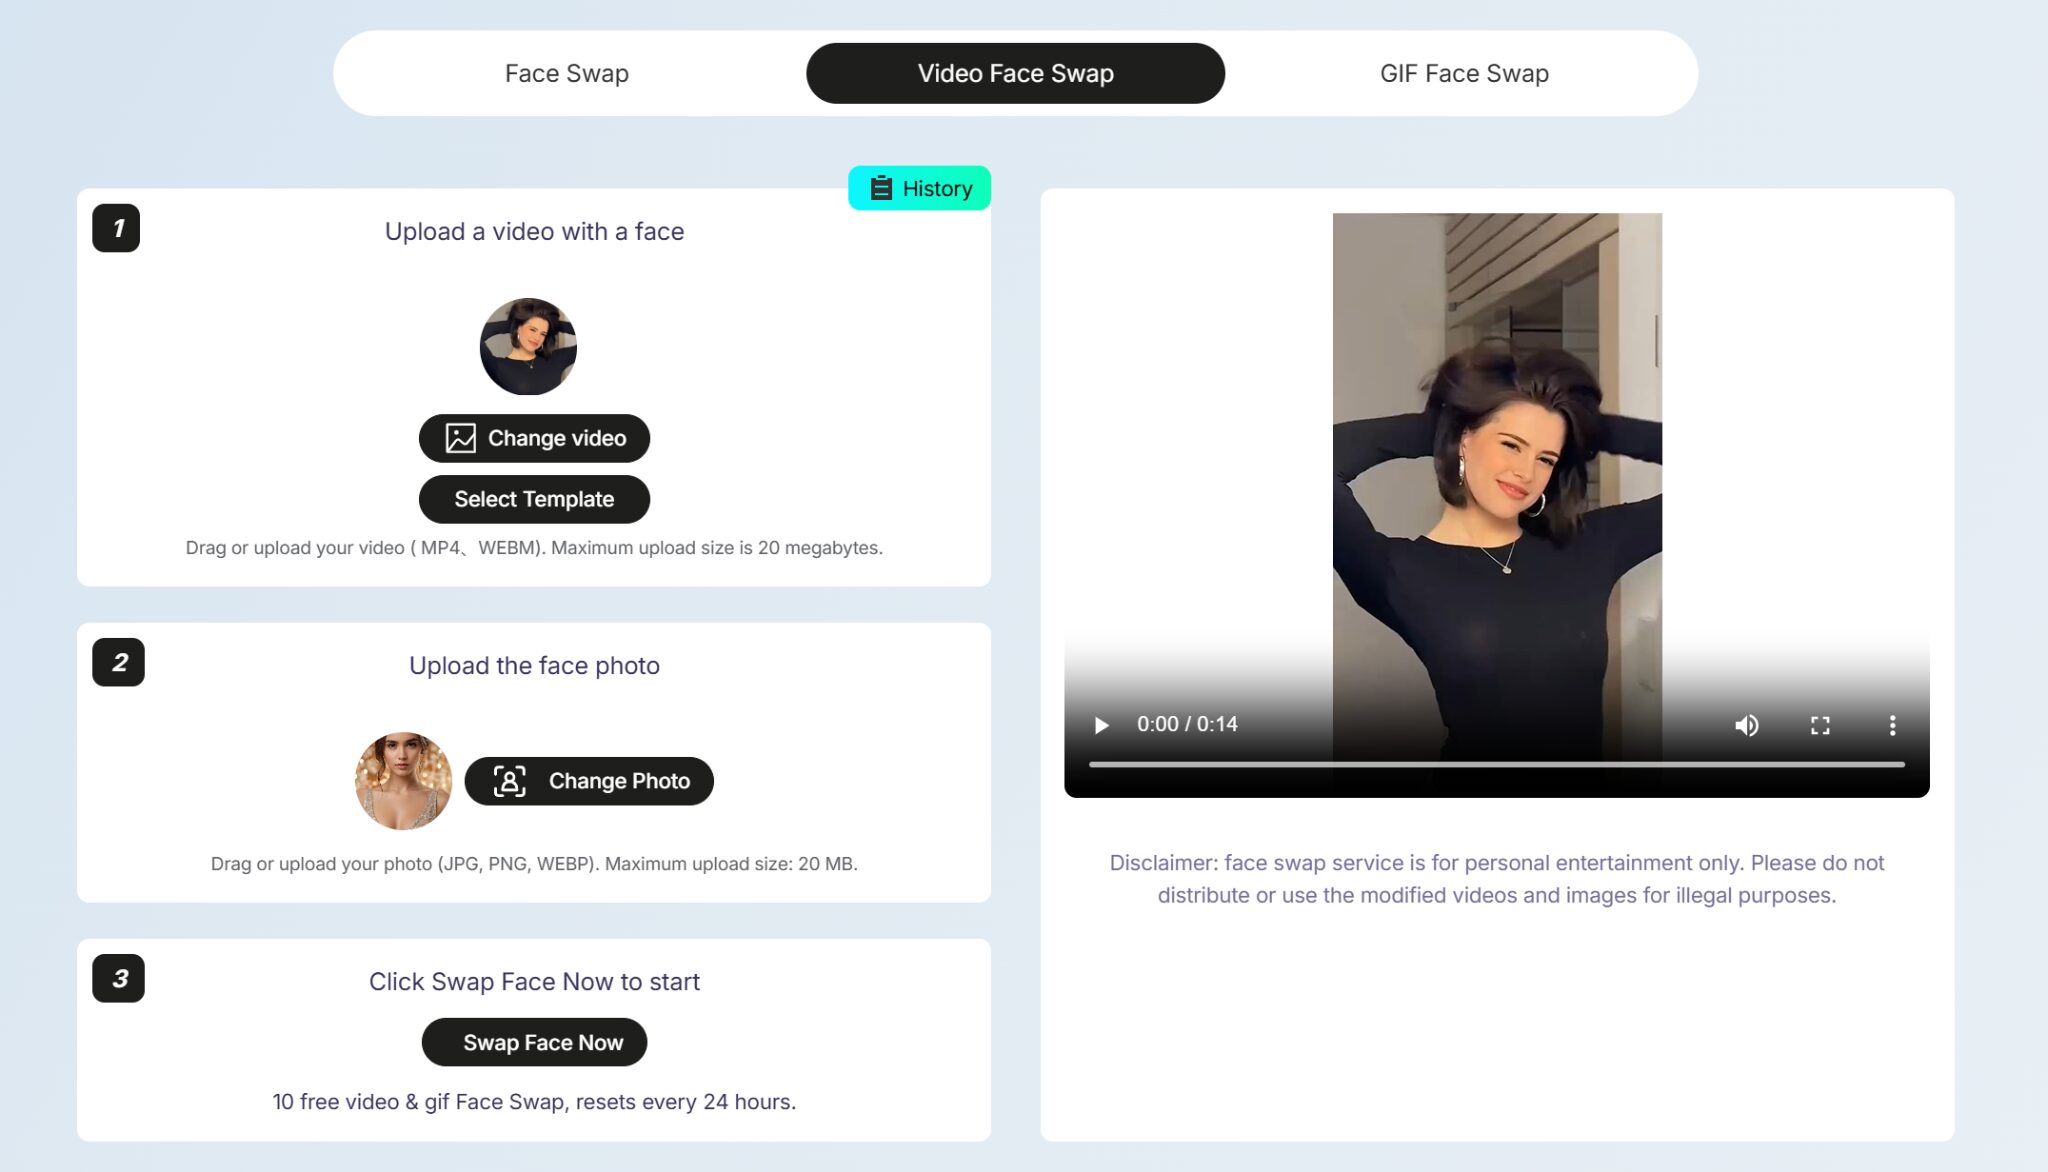2048x1172 pixels.
Task: Click the step 1 number badge
Action: tap(116, 228)
